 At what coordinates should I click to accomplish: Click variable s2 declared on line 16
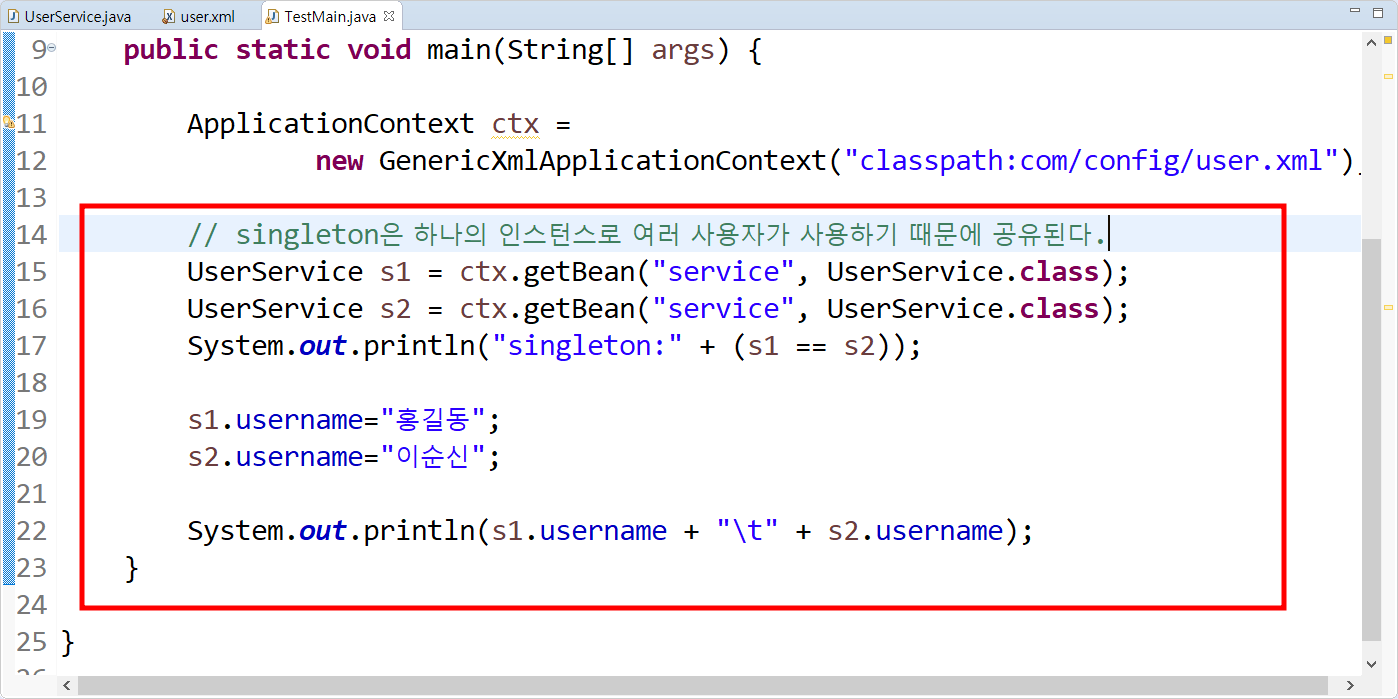[395, 309]
